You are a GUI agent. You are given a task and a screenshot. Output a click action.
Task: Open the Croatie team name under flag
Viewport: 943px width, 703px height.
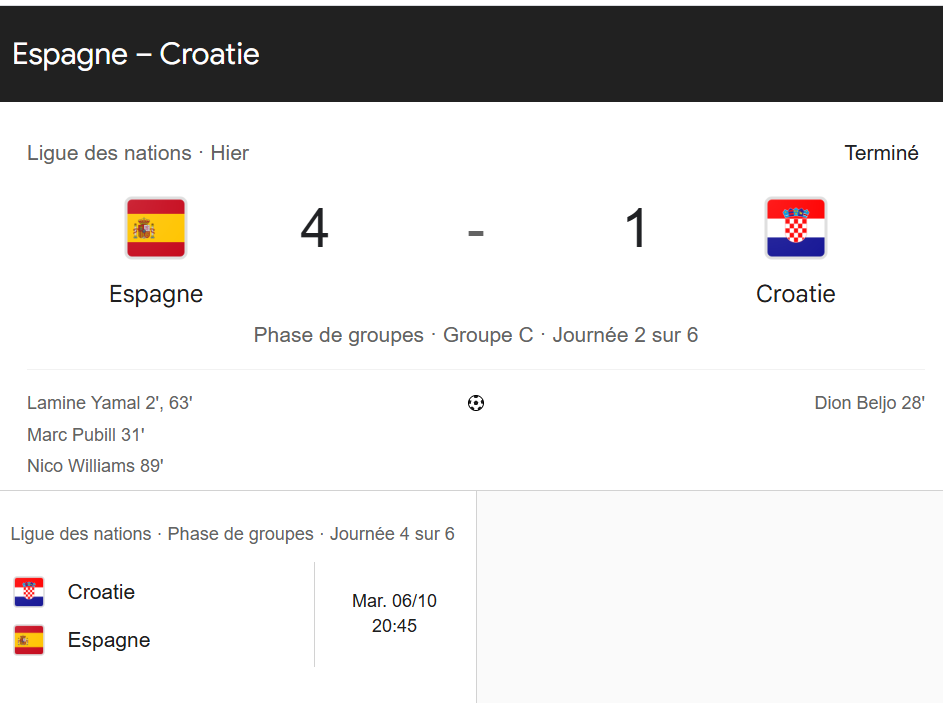(796, 294)
